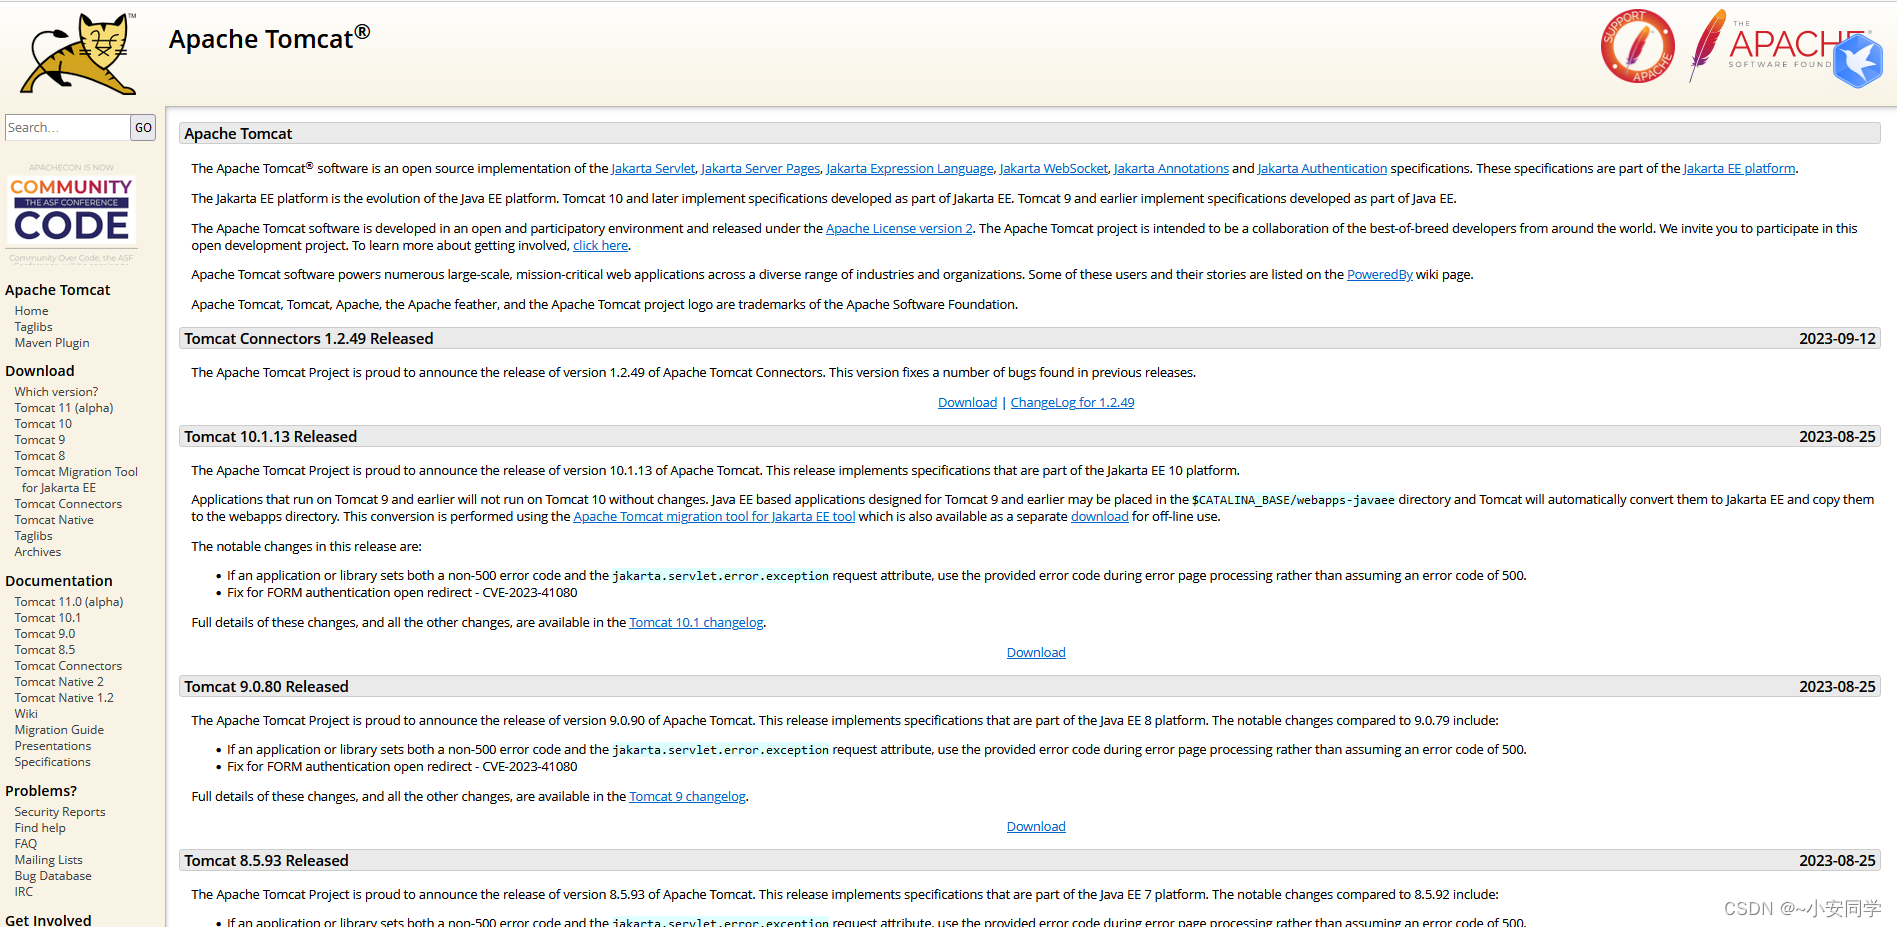The width and height of the screenshot is (1897, 927).
Task: Open the Community Code conference banner
Action: (71, 212)
